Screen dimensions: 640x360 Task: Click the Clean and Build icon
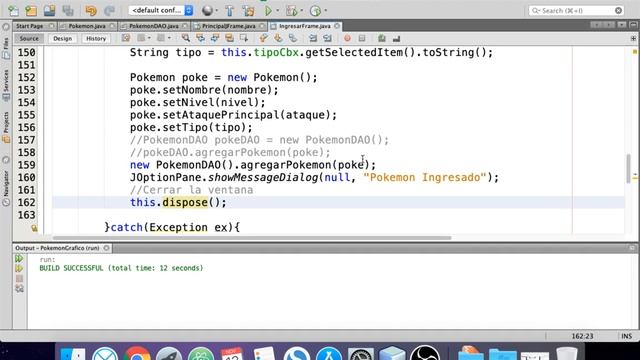[x=248, y=11]
